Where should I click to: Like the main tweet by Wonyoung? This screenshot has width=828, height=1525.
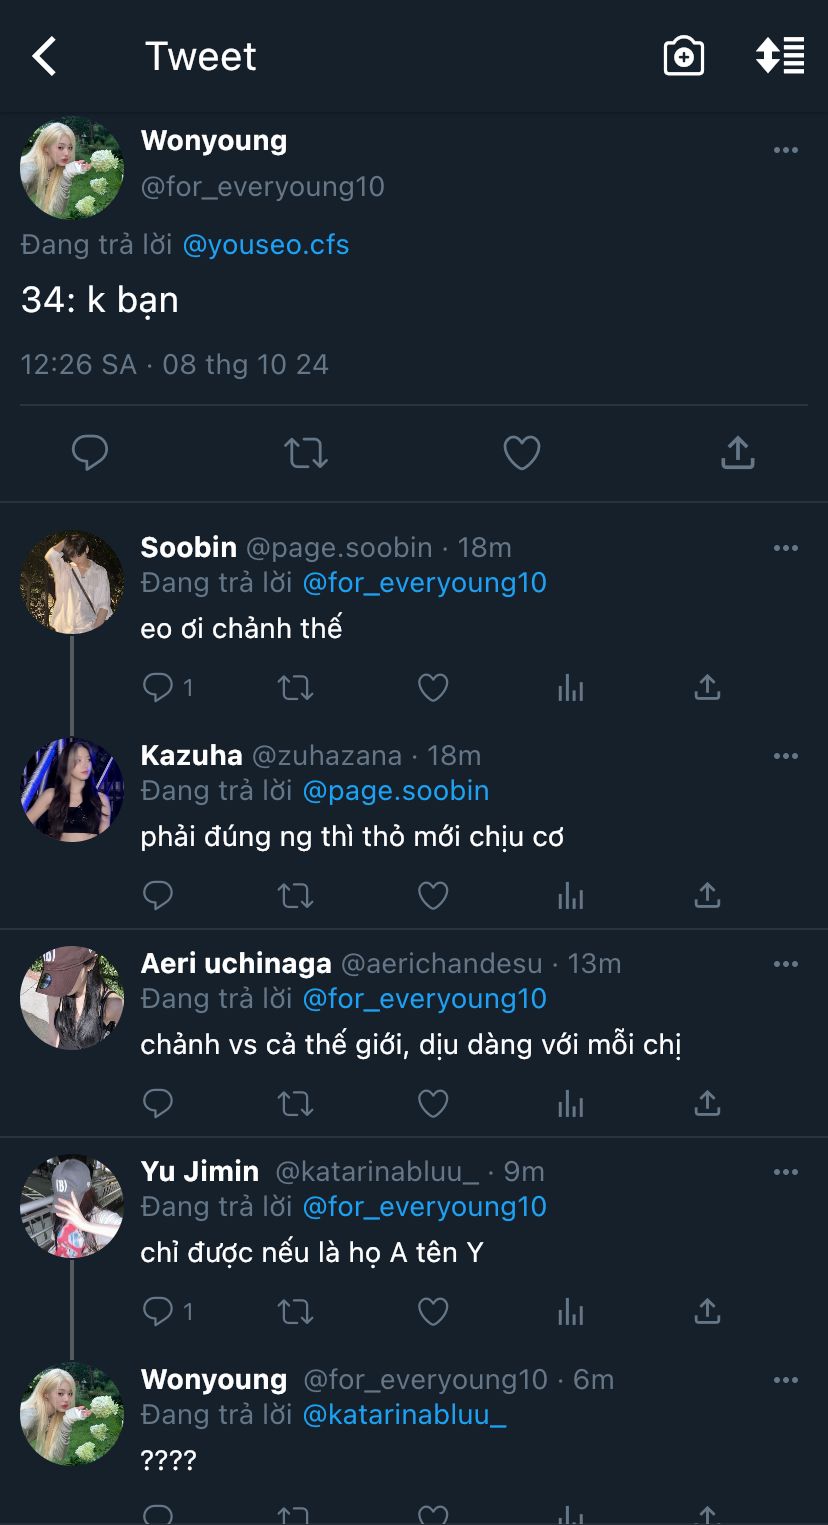521,454
